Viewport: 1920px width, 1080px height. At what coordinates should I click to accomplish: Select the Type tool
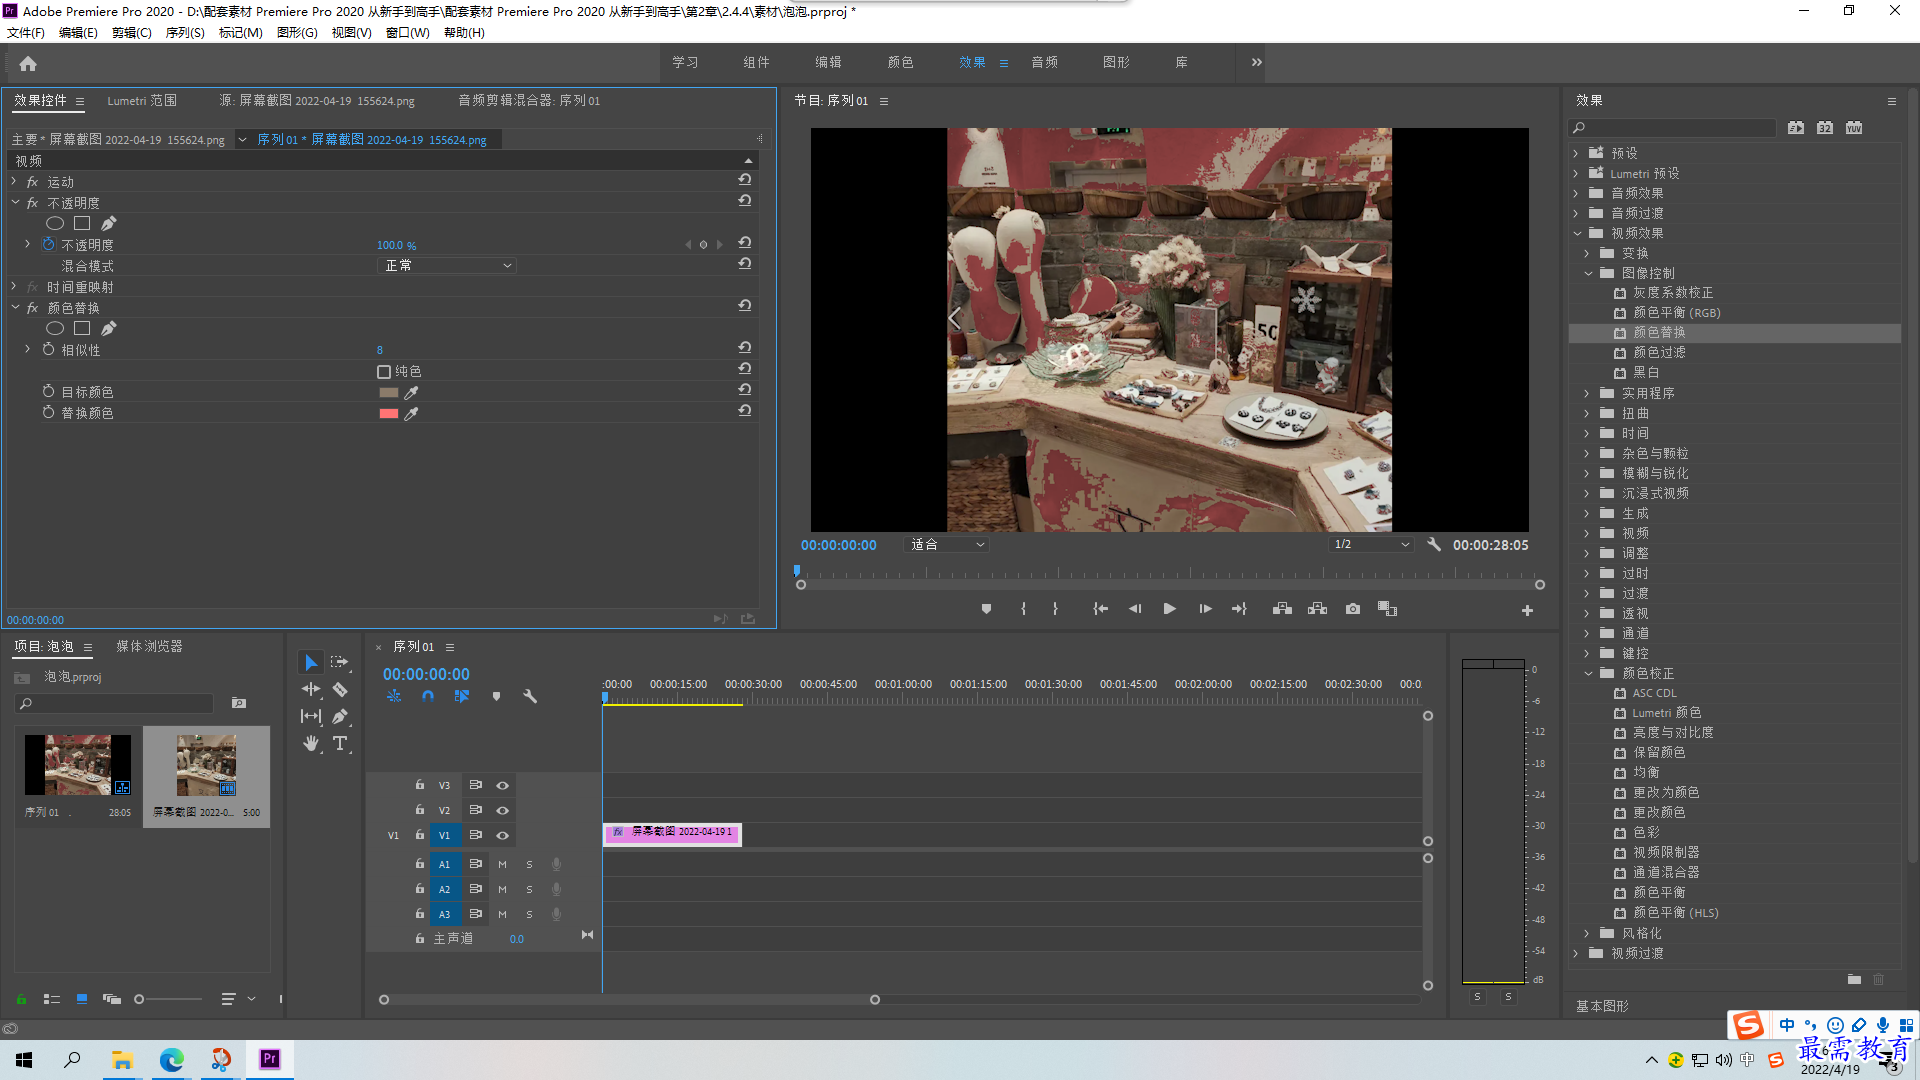340,743
